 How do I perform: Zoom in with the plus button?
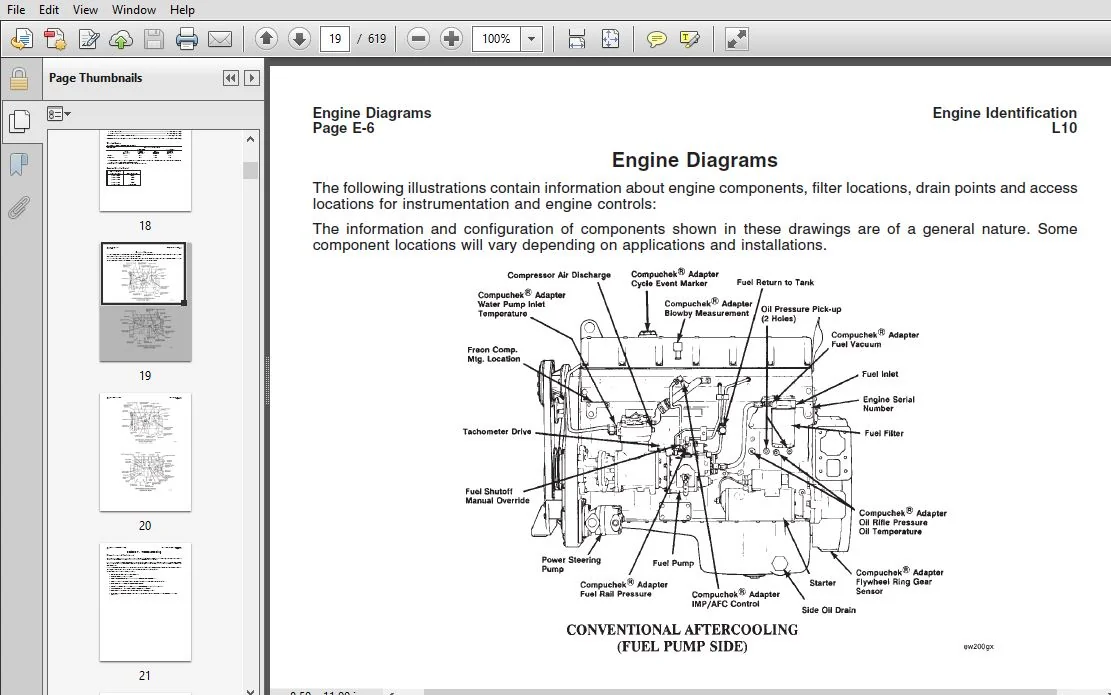(451, 39)
